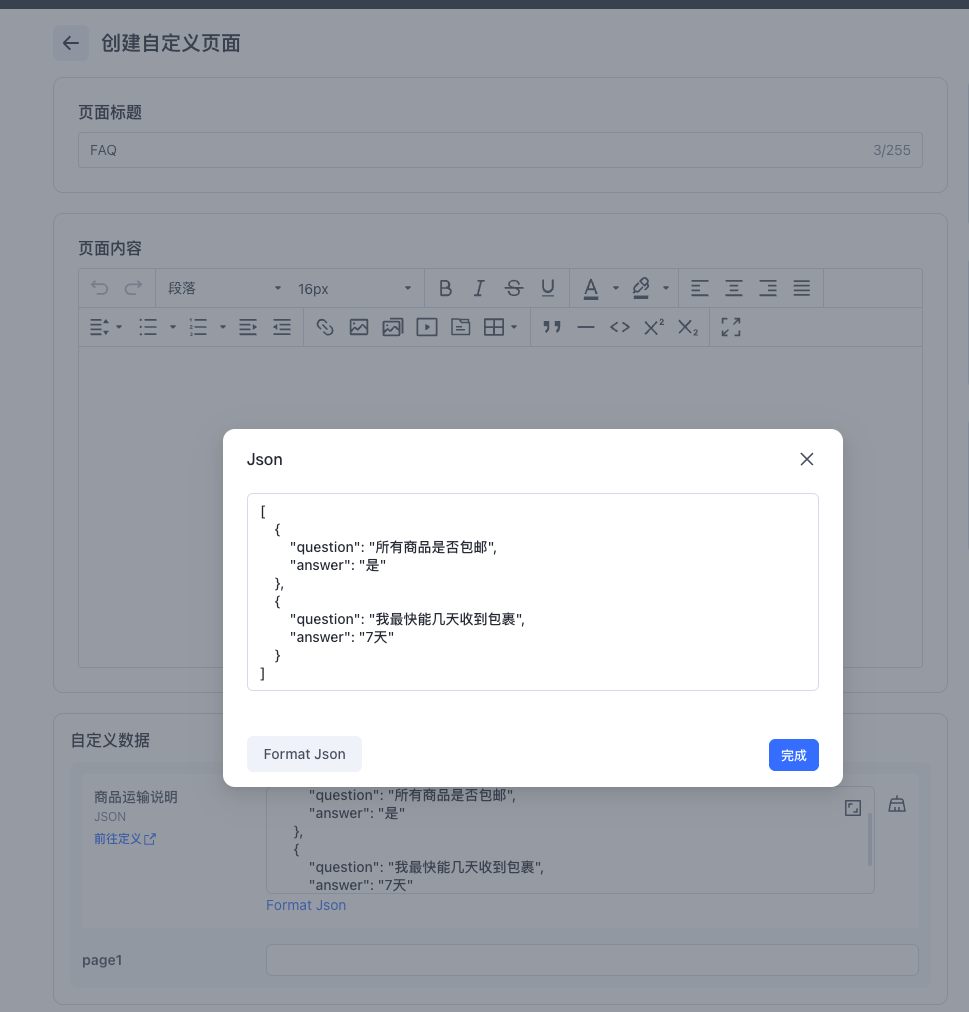Click the Format Json button in dialog
Image resolution: width=969 pixels, height=1012 pixels.
point(304,754)
